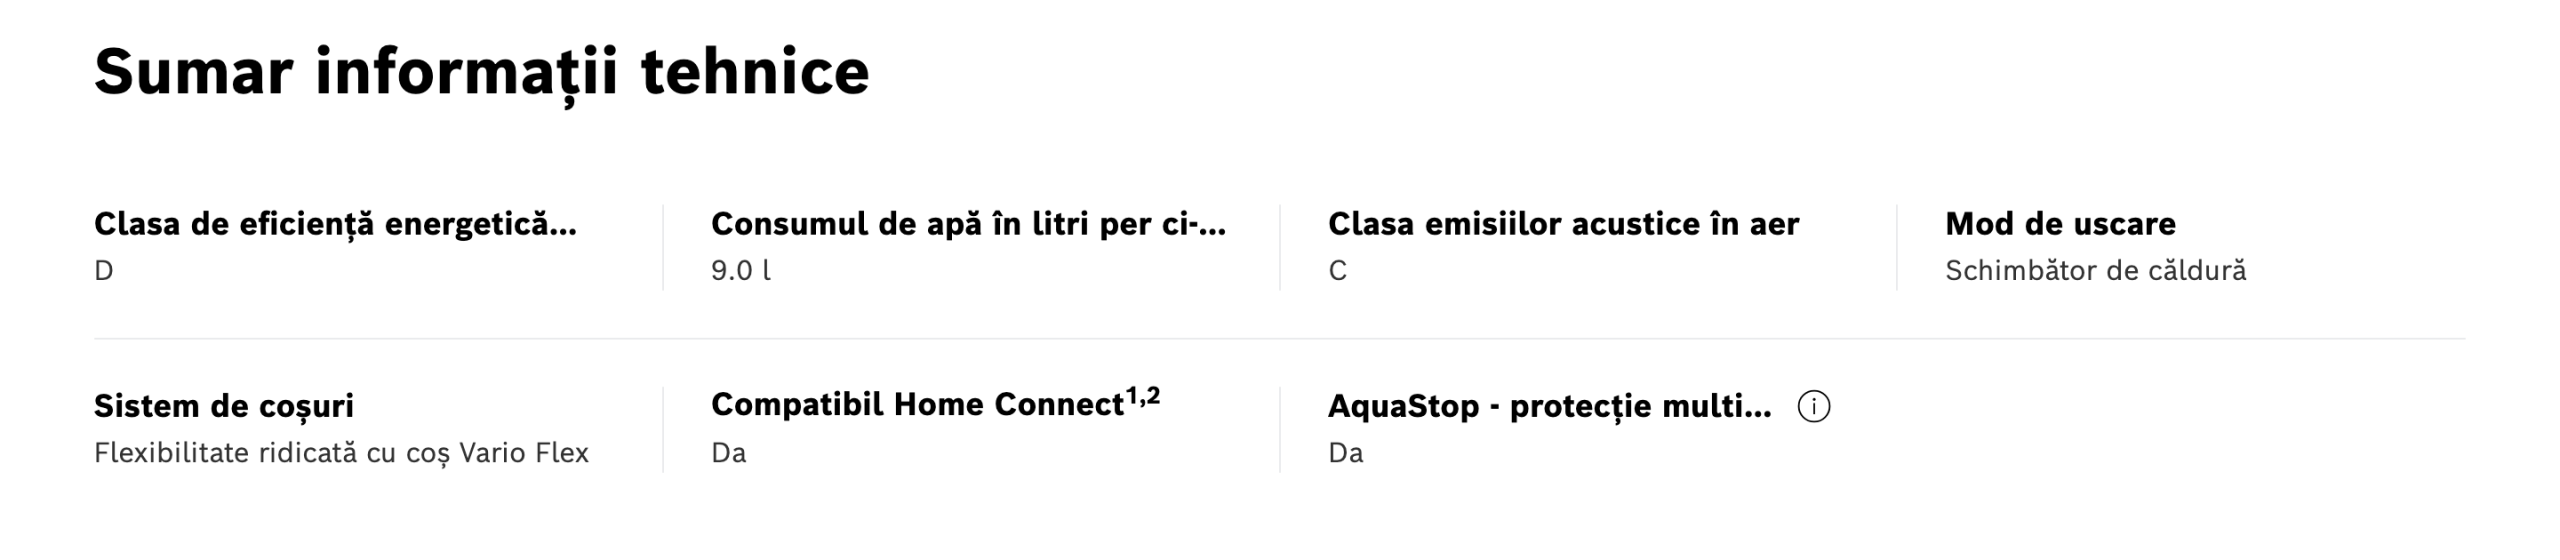Click the 'Sumar informații tehnice' heading
This screenshot has height=560, width=2560.
click(481, 72)
